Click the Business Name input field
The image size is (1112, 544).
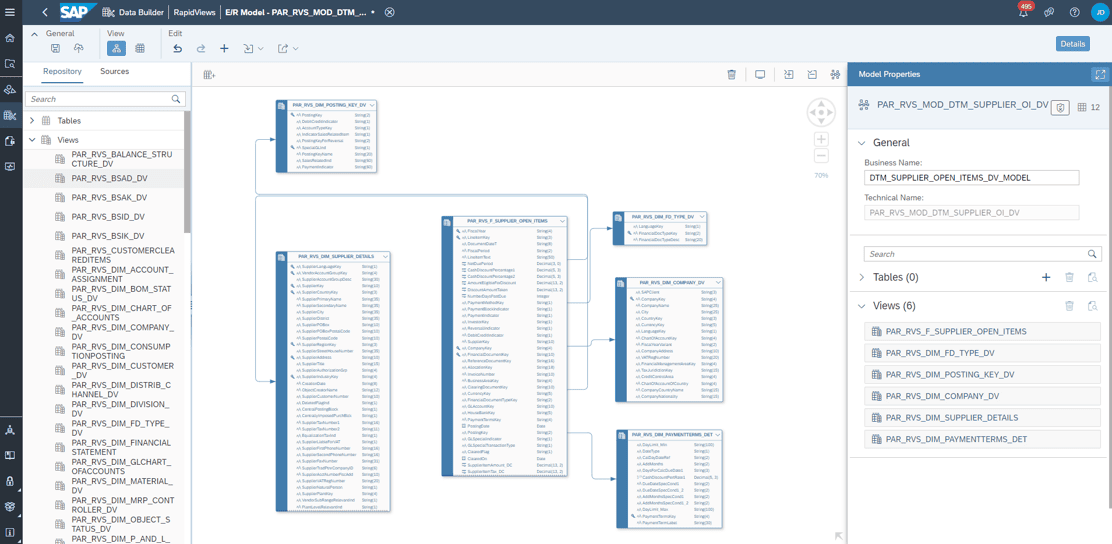click(971, 178)
